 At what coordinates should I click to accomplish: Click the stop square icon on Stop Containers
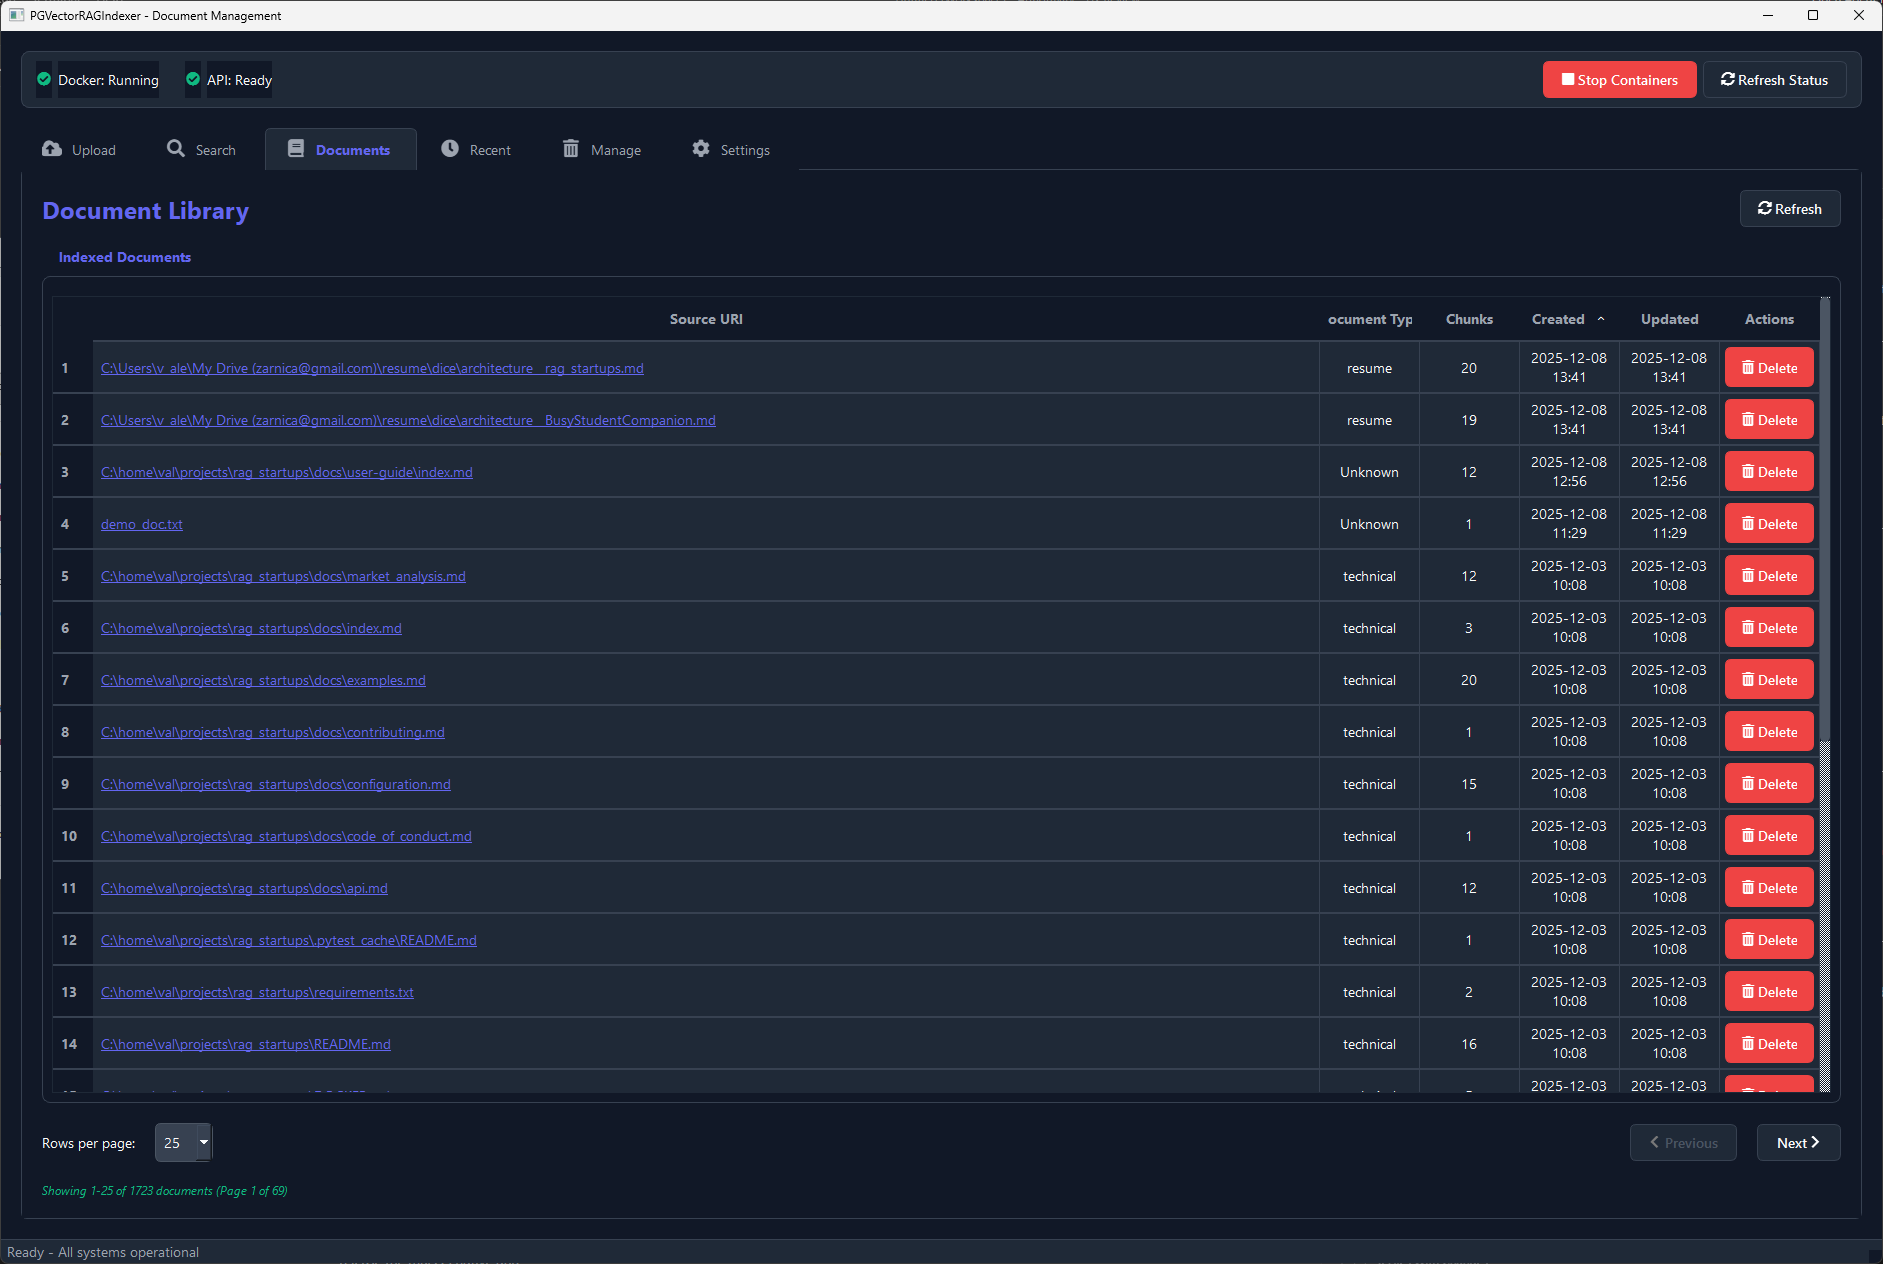point(1566,79)
